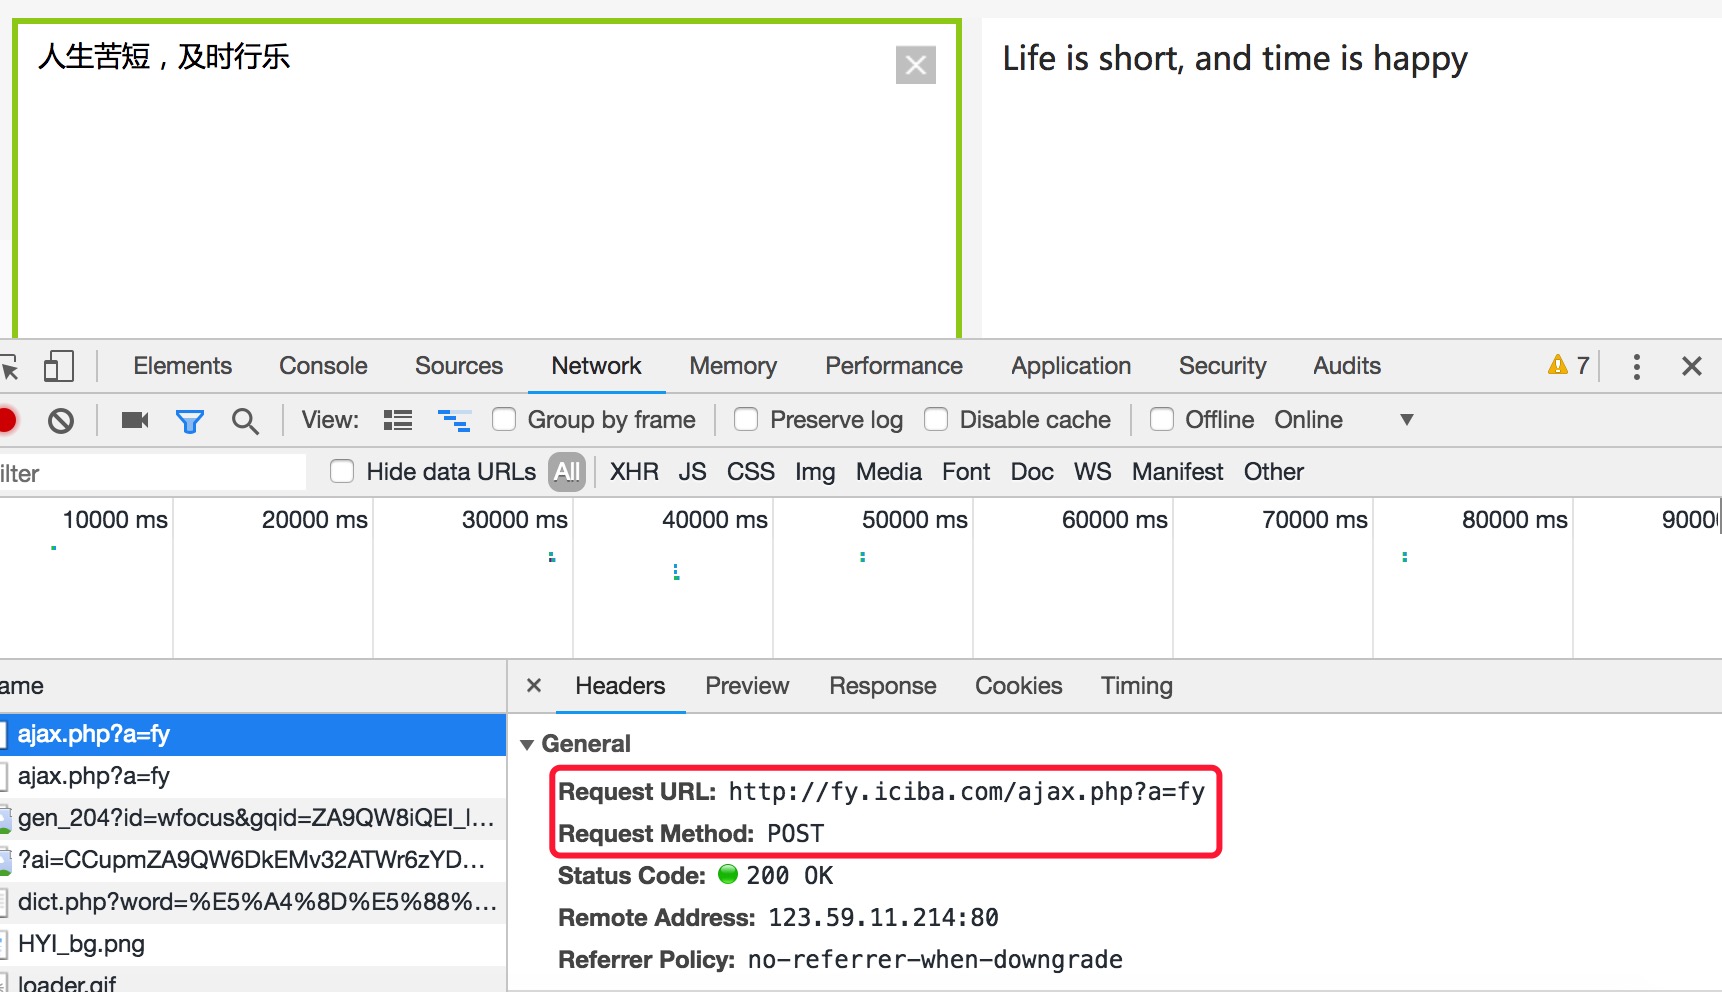Switch to large request rows view icon
1722x992 pixels.
[x=398, y=420]
